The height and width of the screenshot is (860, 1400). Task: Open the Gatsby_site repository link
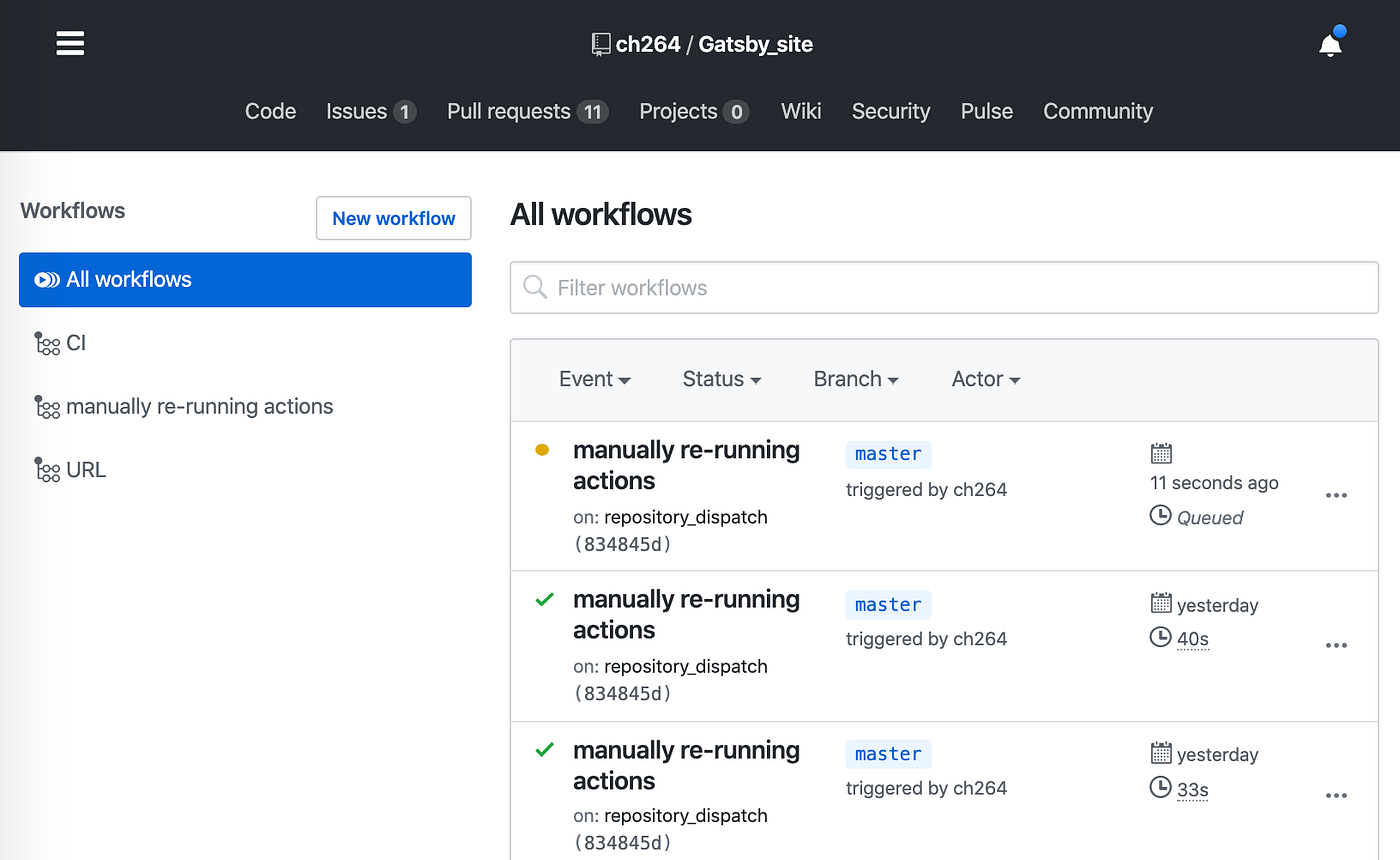756,45
